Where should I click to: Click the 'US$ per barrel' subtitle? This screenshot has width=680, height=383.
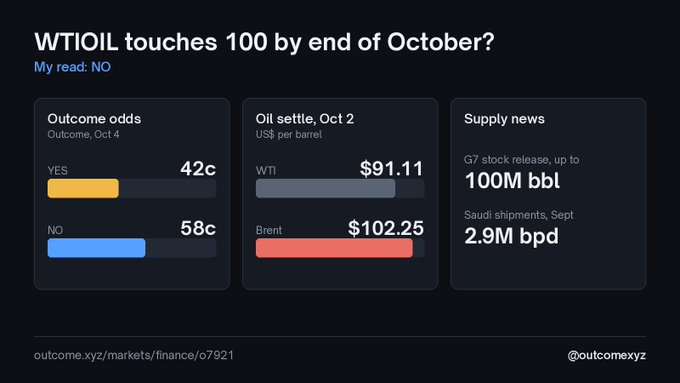pyautogui.click(x=289, y=134)
